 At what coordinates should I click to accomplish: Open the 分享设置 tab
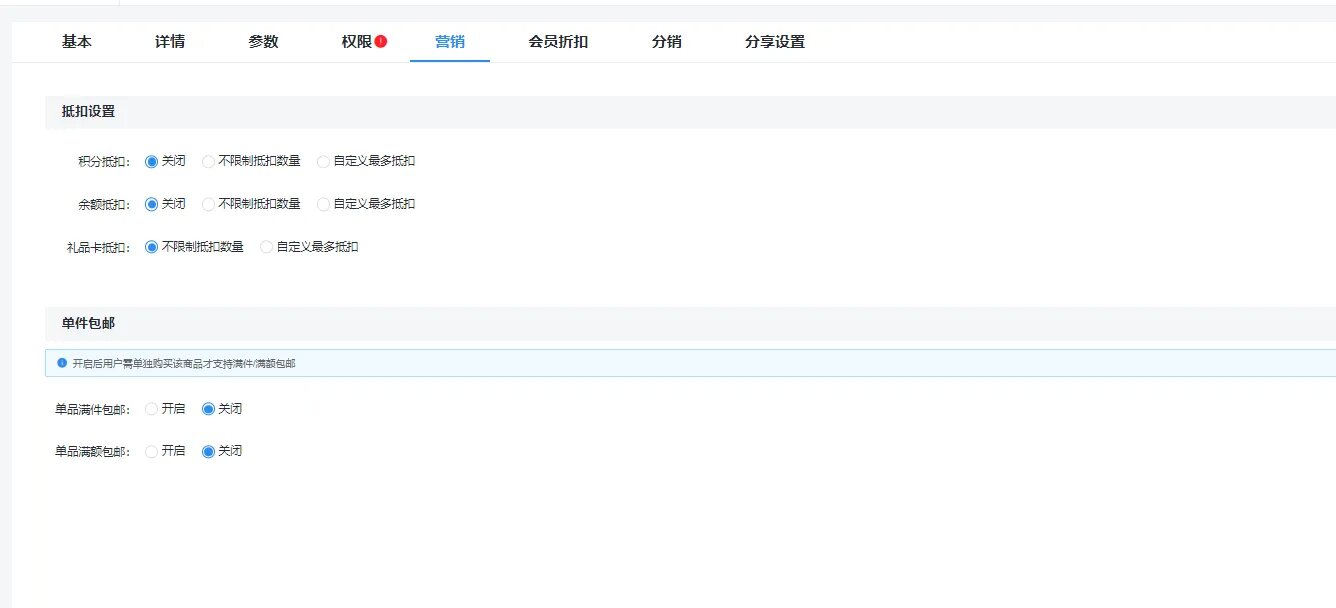[x=774, y=42]
